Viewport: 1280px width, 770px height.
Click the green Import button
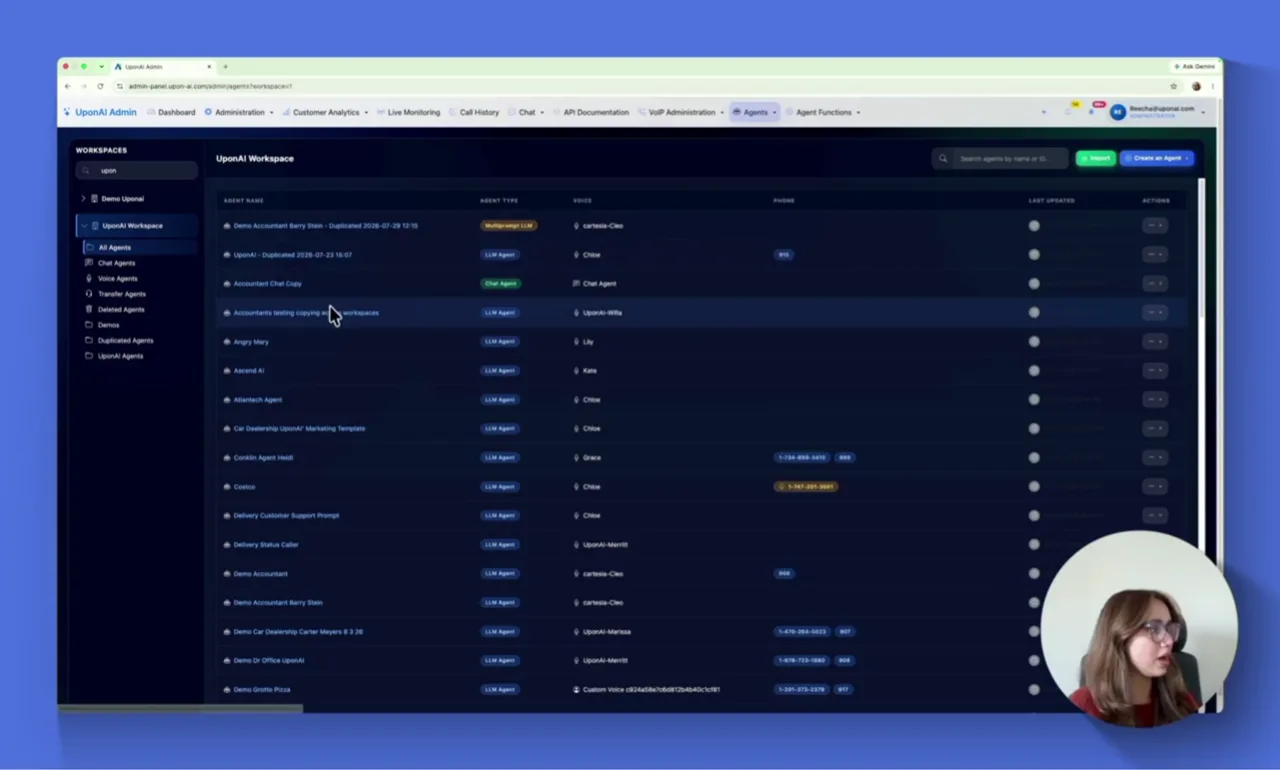pyautogui.click(x=1096, y=158)
